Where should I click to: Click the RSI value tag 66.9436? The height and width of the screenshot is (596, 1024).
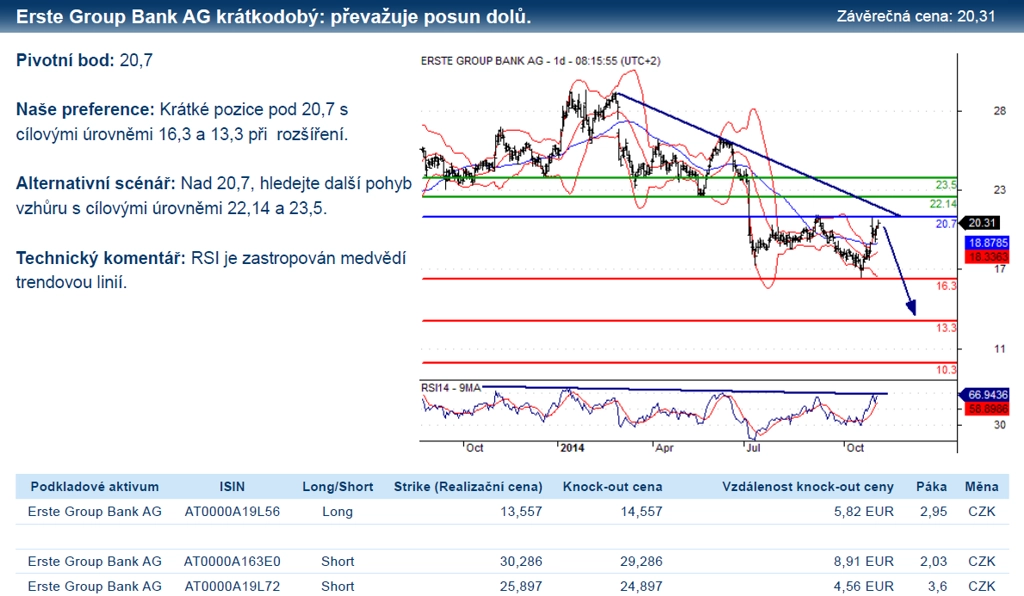tap(985, 395)
